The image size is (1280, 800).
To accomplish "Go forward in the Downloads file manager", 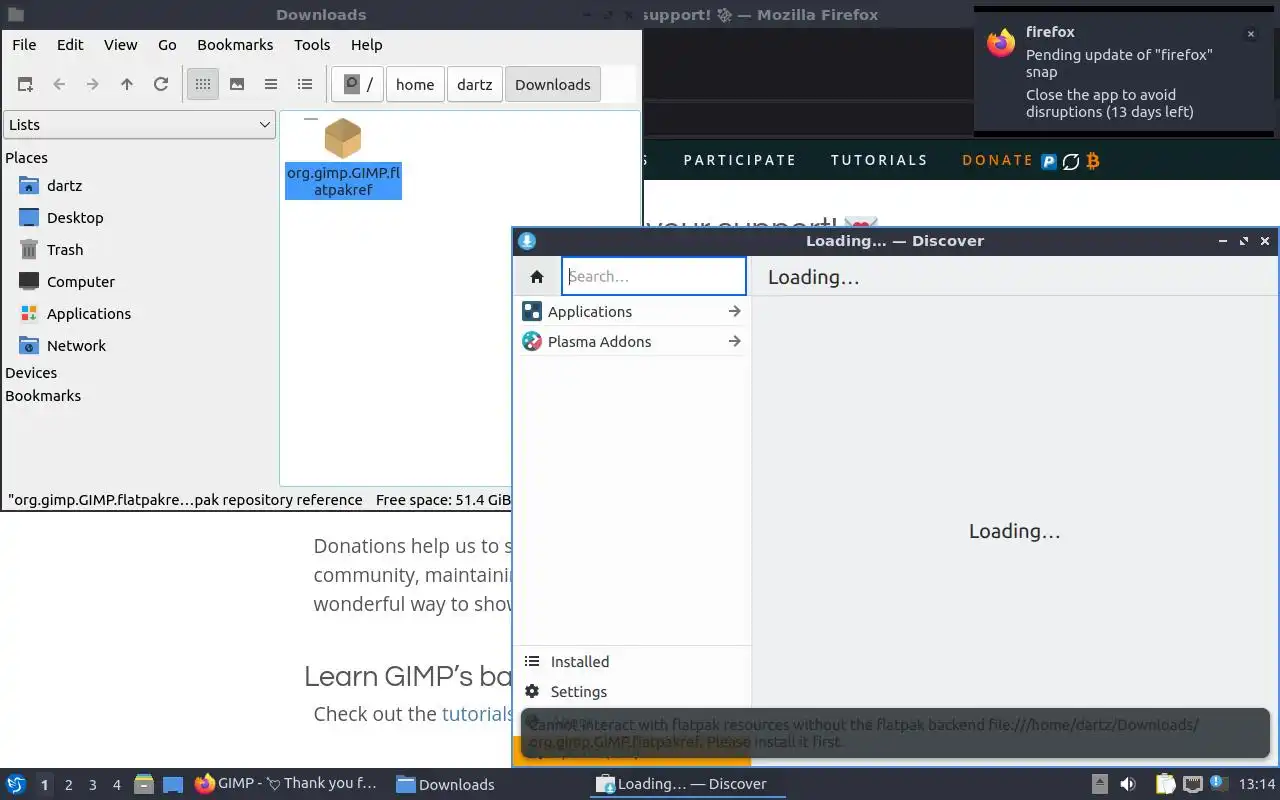I will pyautogui.click(x=93, y=85).
